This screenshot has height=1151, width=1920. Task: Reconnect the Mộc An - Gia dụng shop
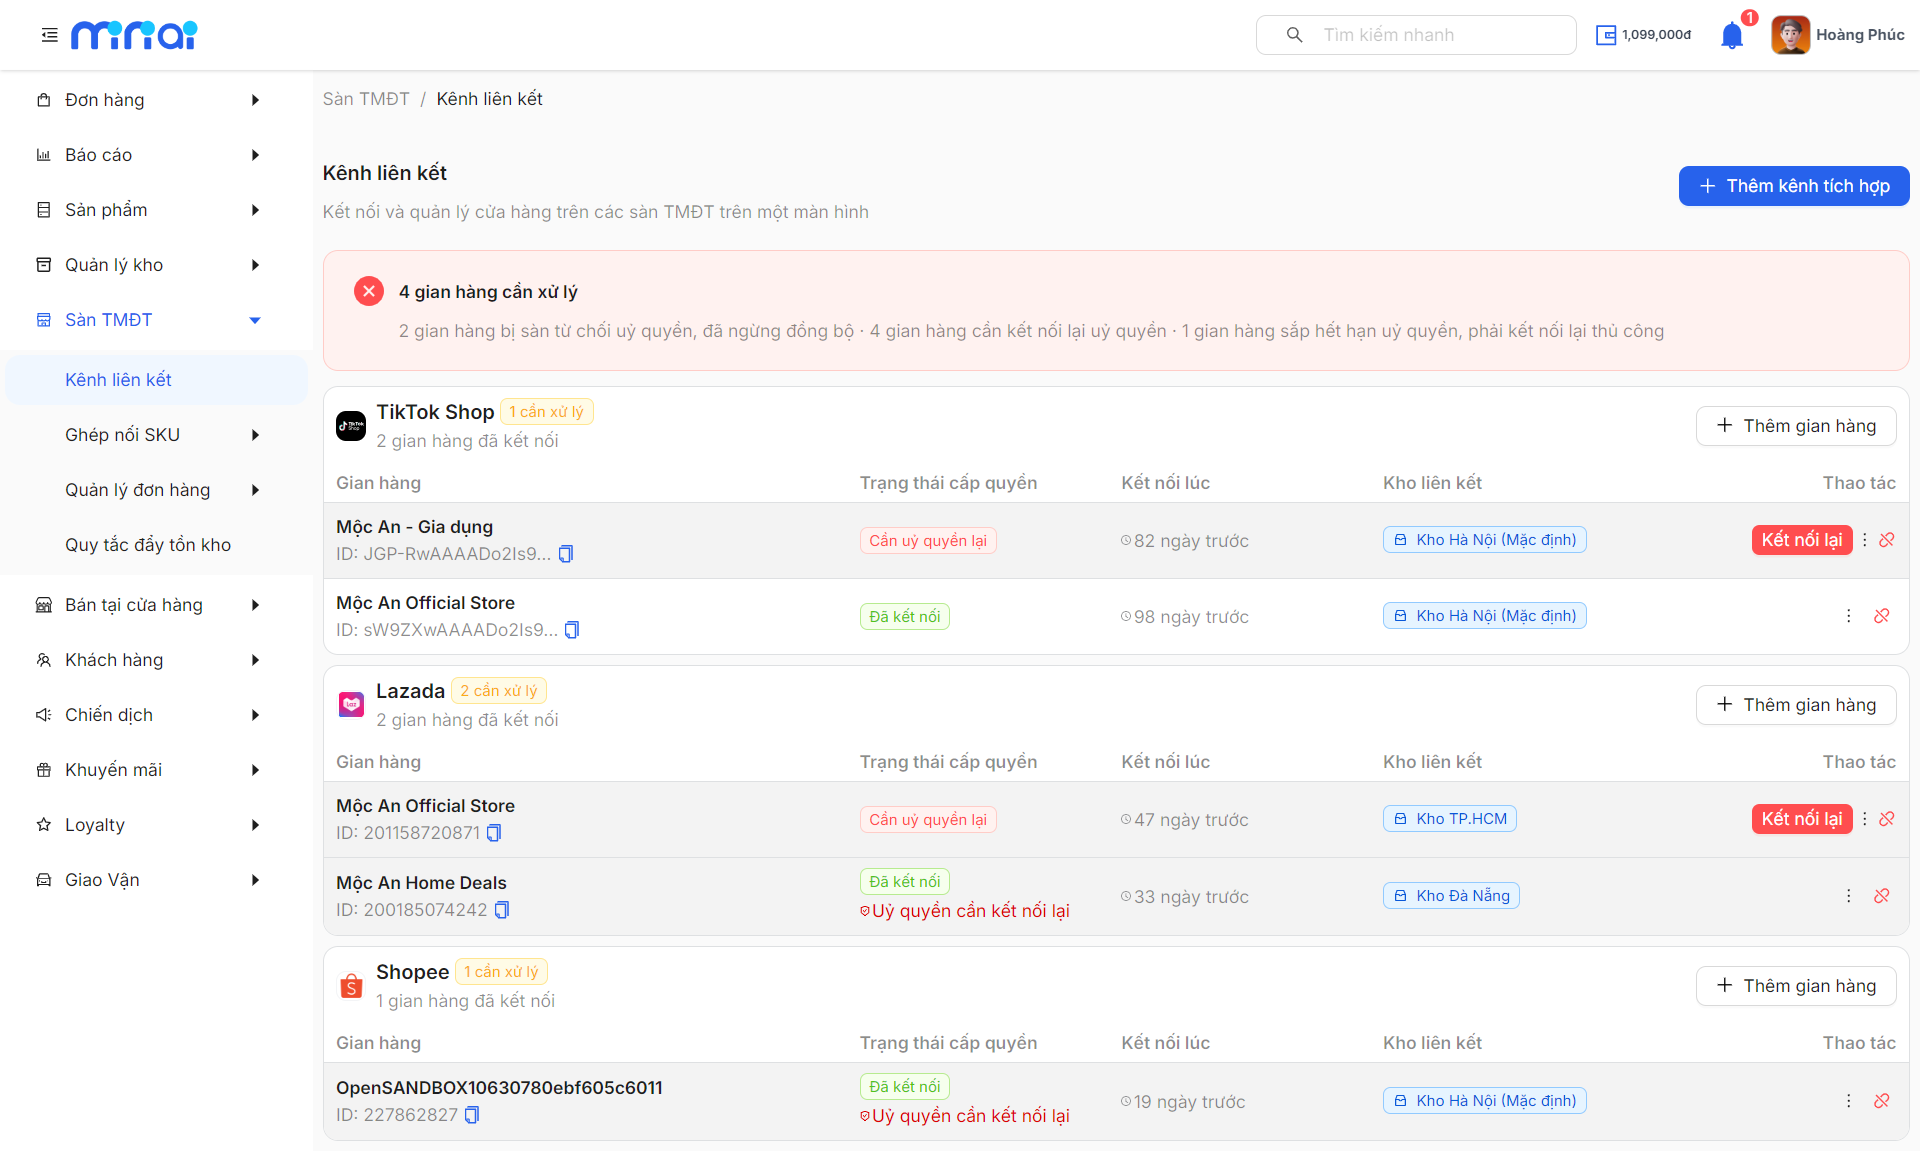pos(1802,540)
